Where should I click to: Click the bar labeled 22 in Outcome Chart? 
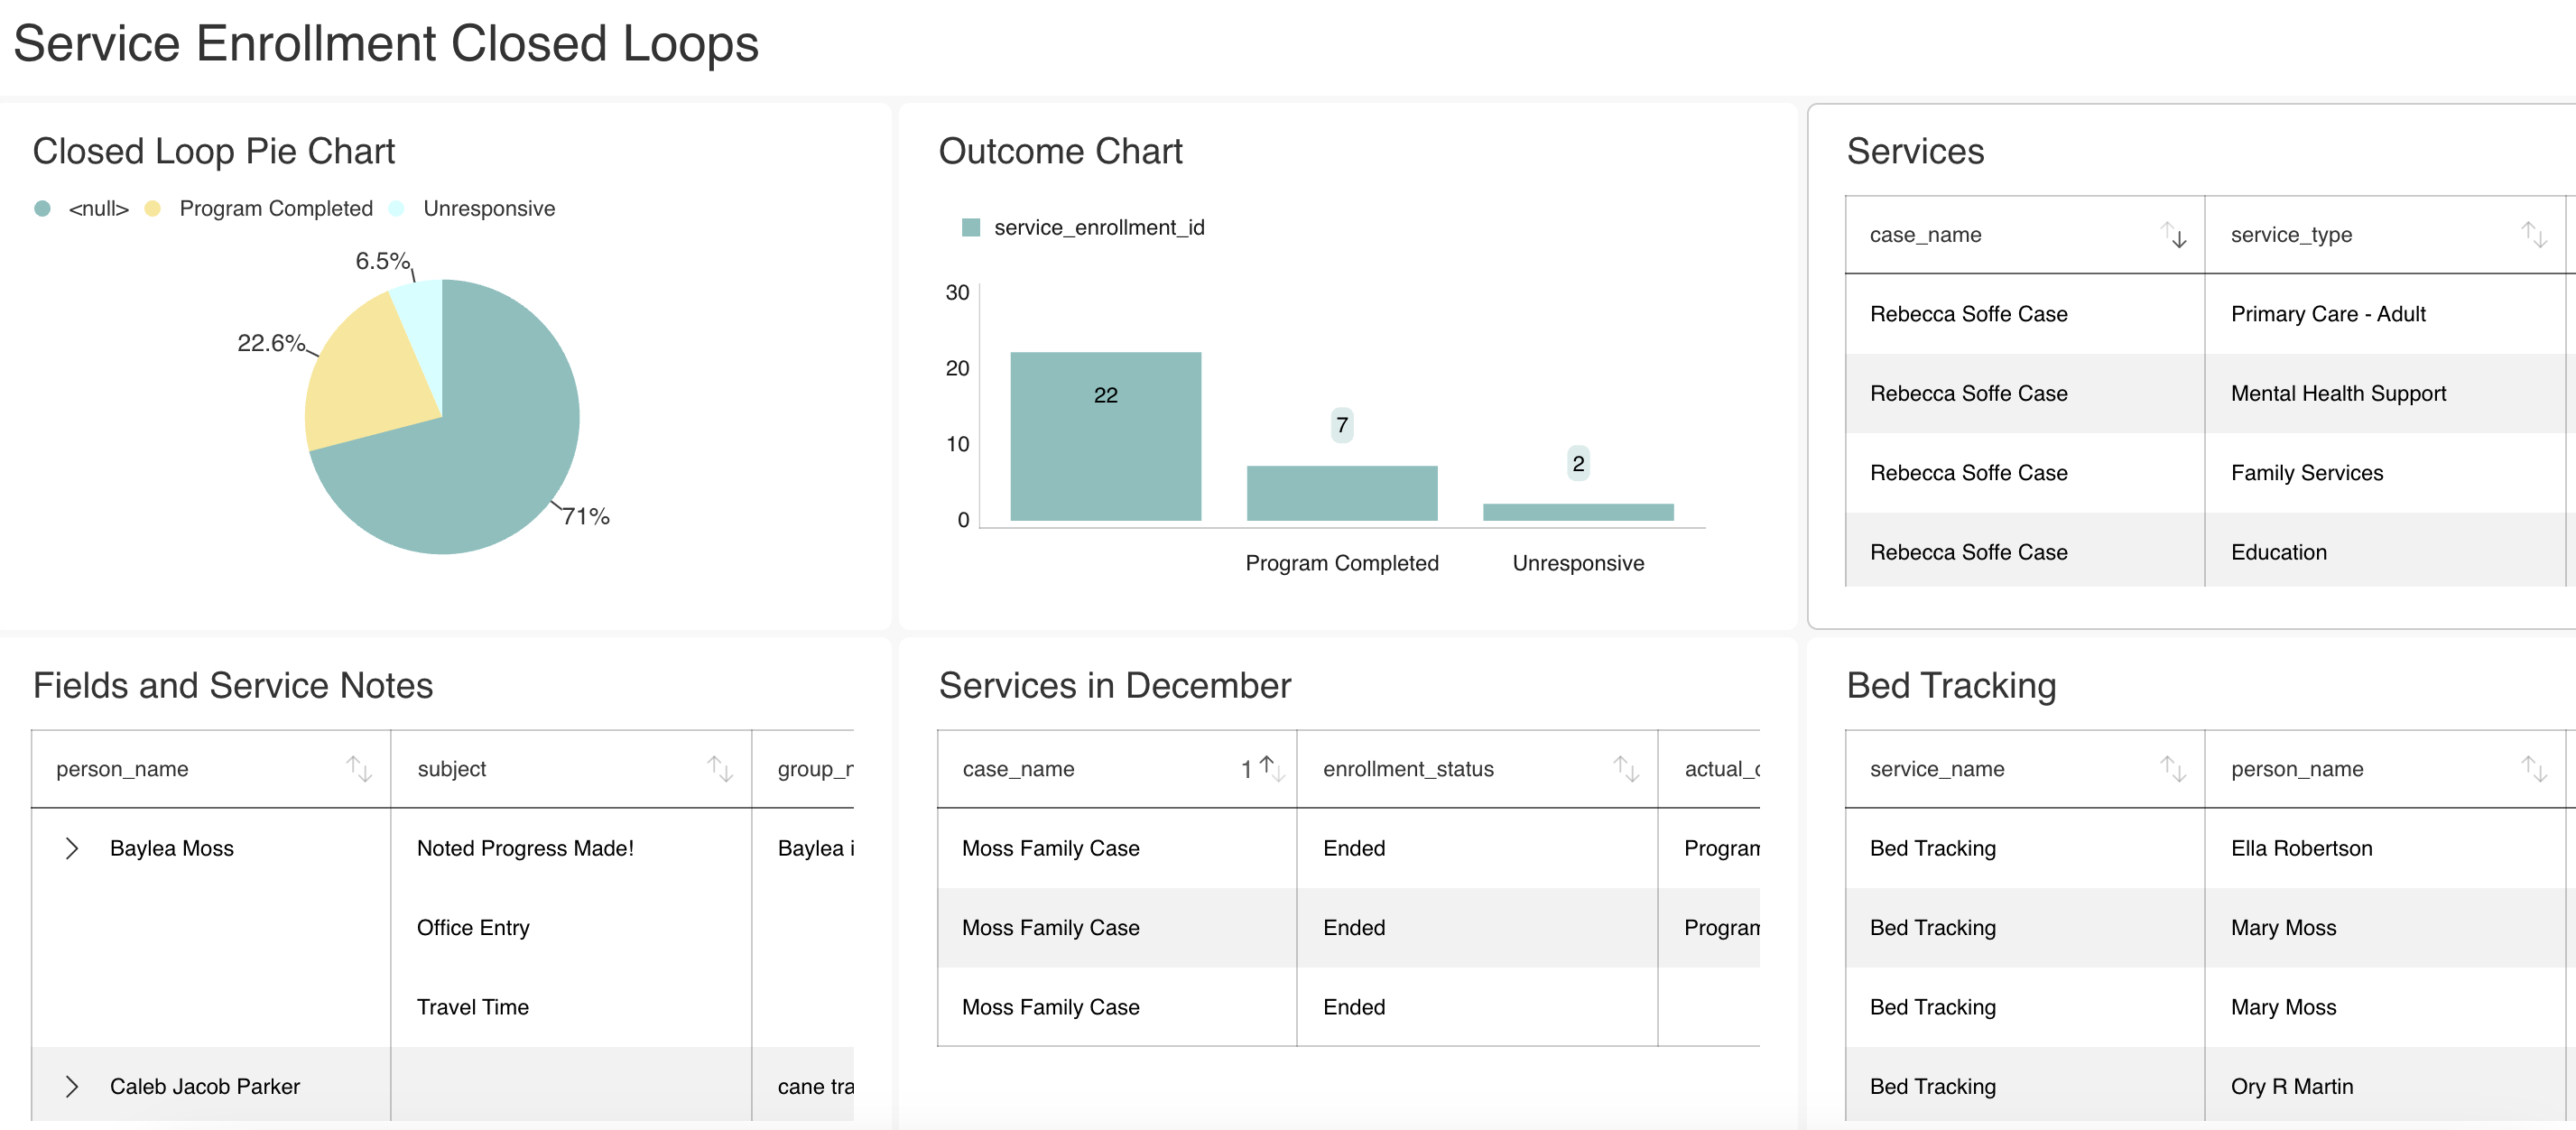1105,436
